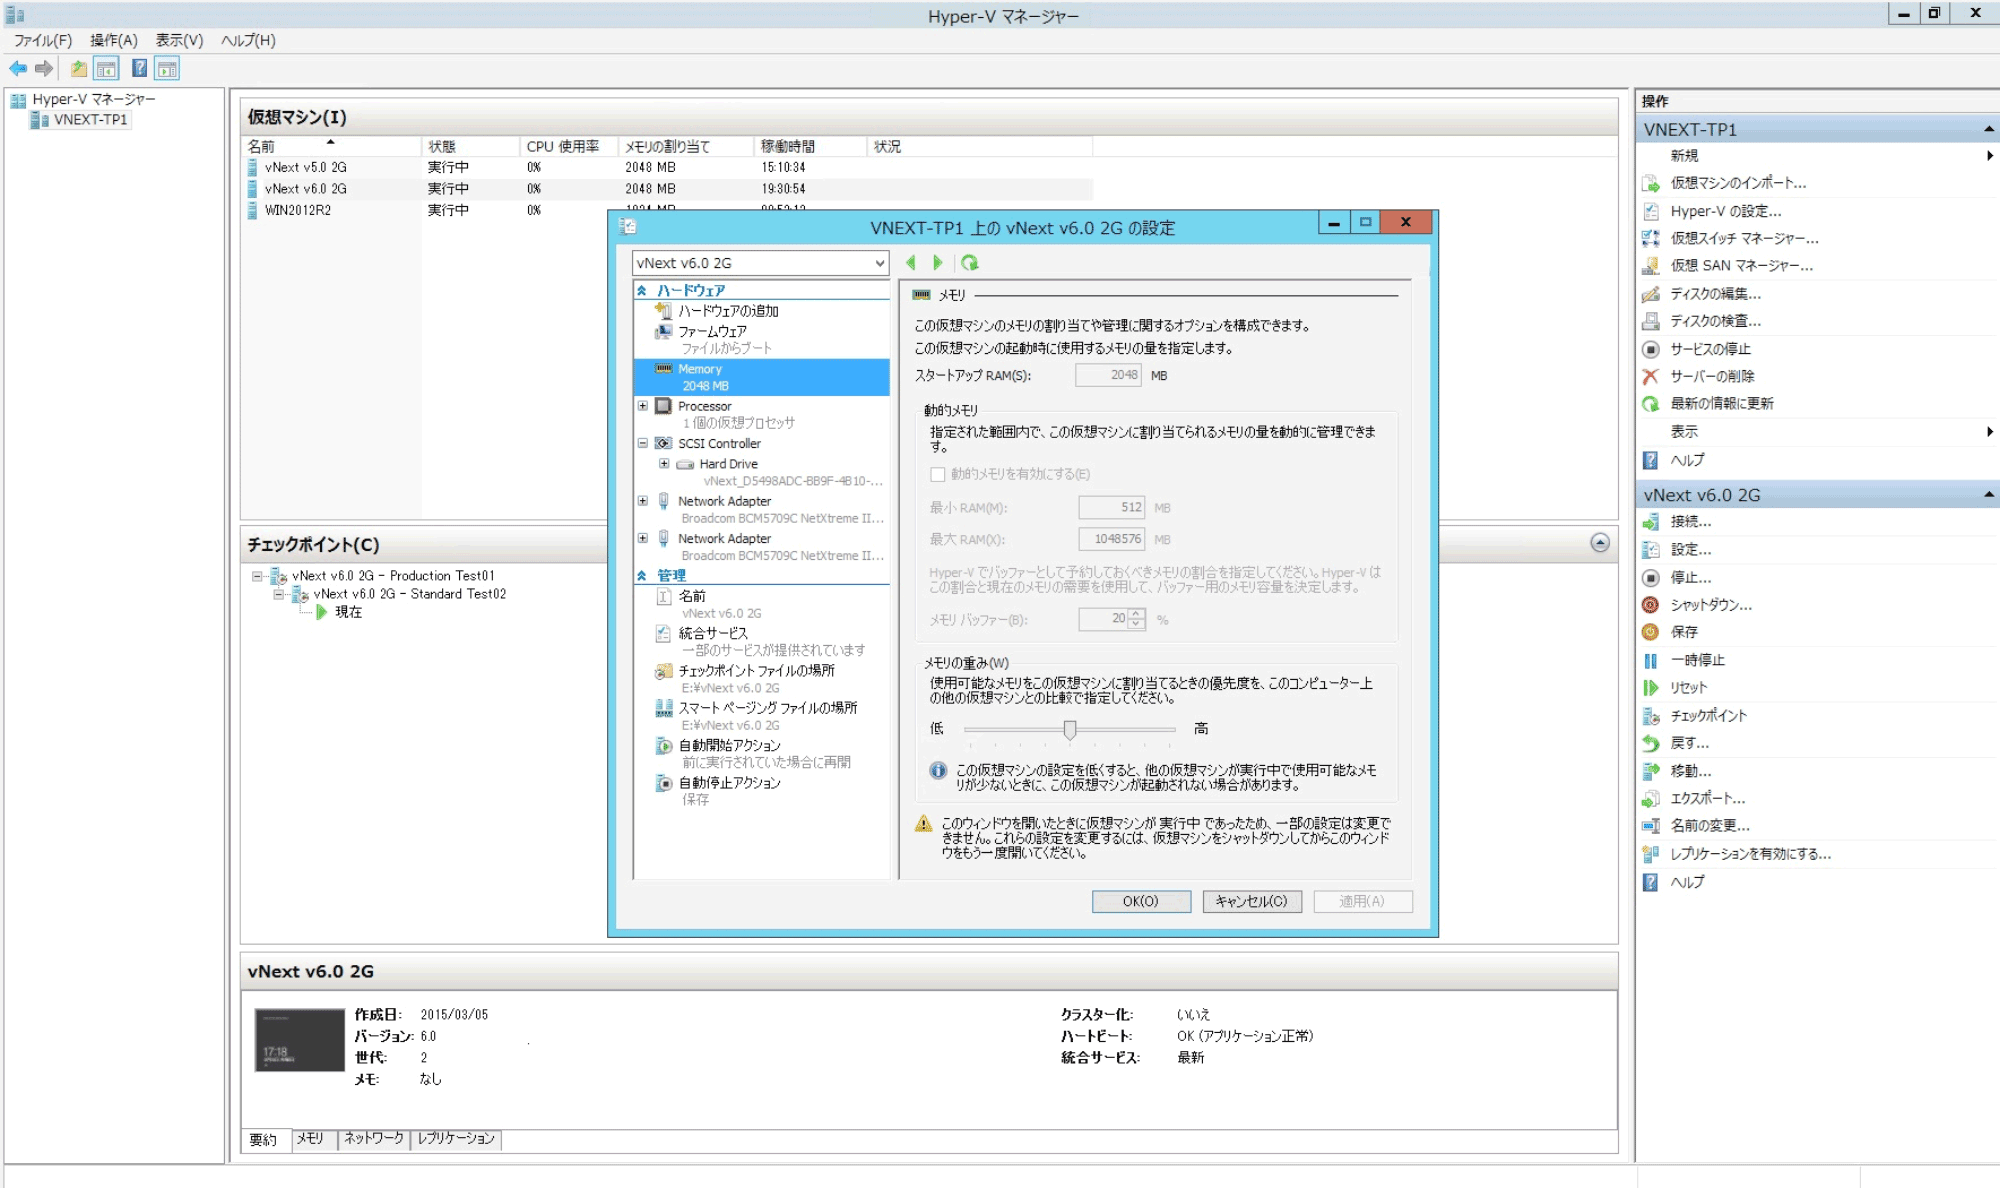
Task: Open the 表示(V) menu
Action: click(179, 40)
